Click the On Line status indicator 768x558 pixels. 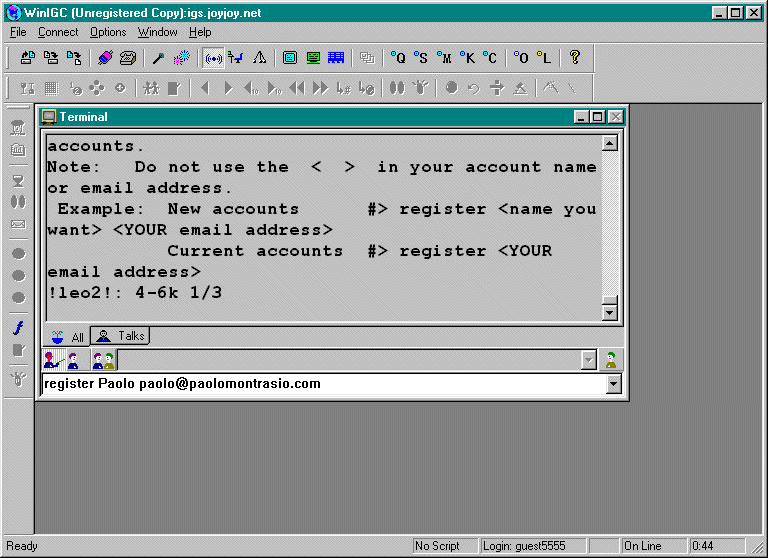[x=654, y=546]
